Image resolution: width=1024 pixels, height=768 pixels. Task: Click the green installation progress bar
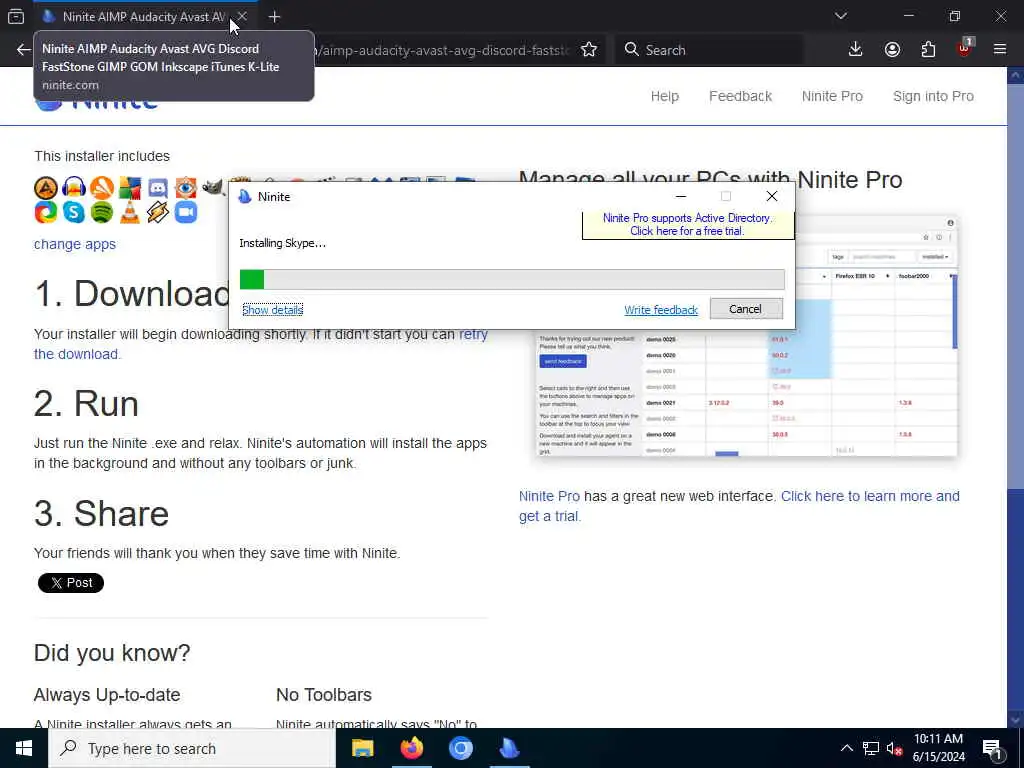tap(512, 280)
